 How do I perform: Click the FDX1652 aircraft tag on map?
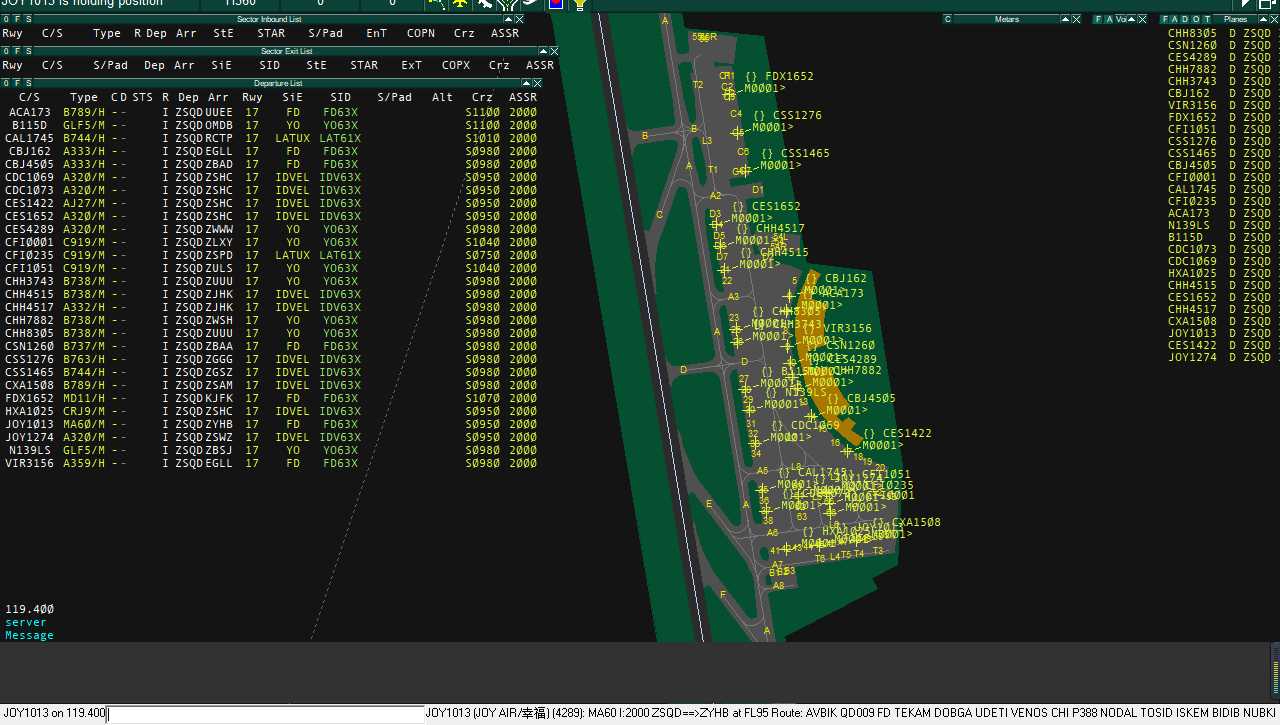789,76
